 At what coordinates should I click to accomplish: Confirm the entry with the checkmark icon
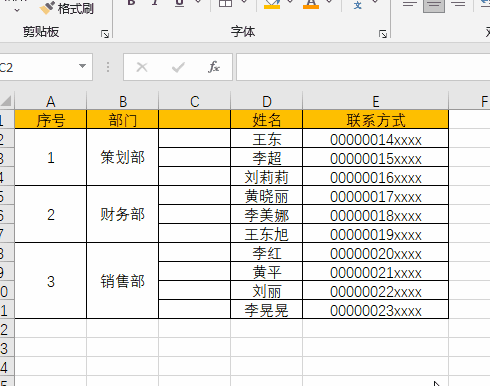pos(178,68)
